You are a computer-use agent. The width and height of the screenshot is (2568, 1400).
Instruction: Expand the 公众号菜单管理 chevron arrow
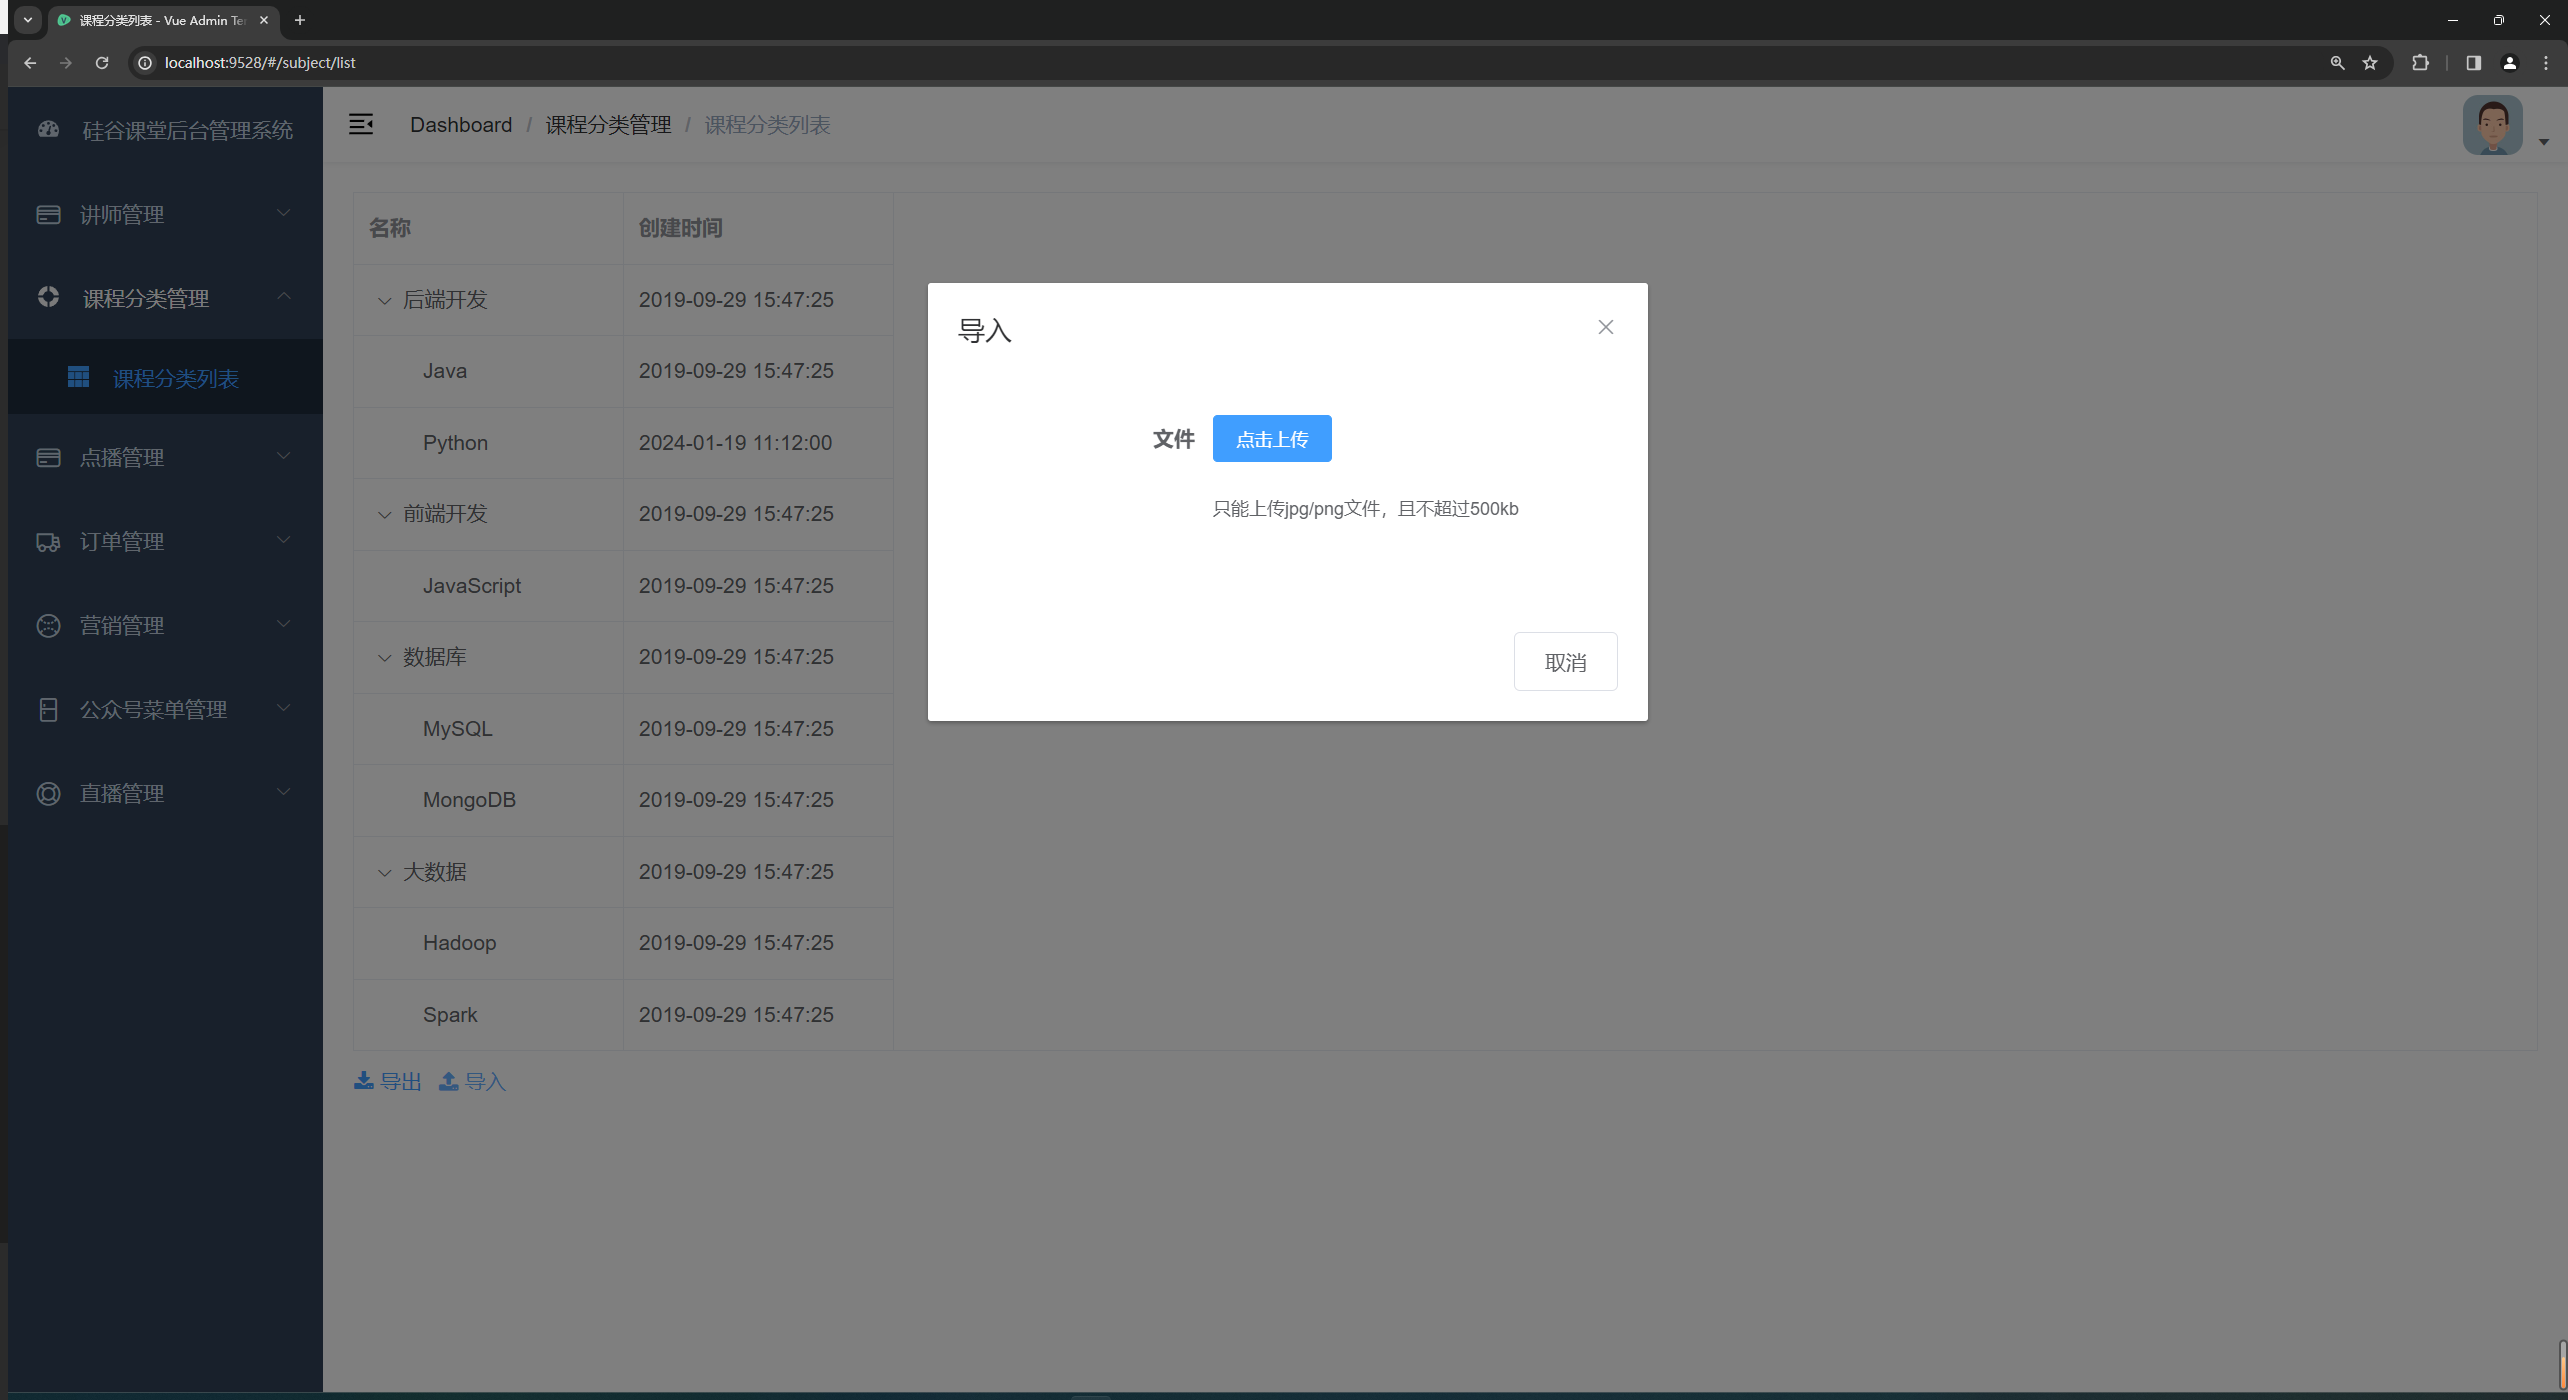(x=284, y=707)
